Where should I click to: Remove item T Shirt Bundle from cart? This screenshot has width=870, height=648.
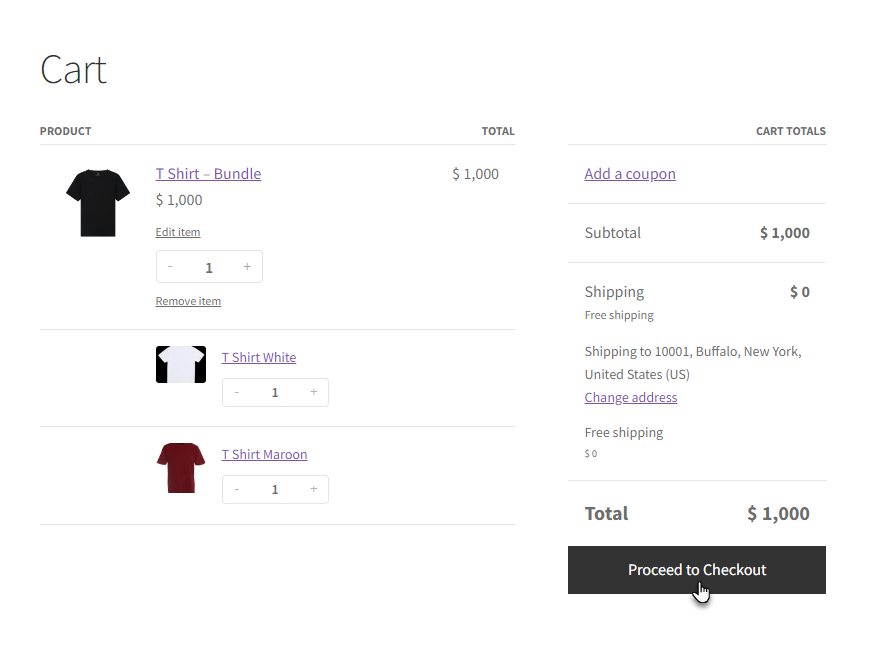188,301
